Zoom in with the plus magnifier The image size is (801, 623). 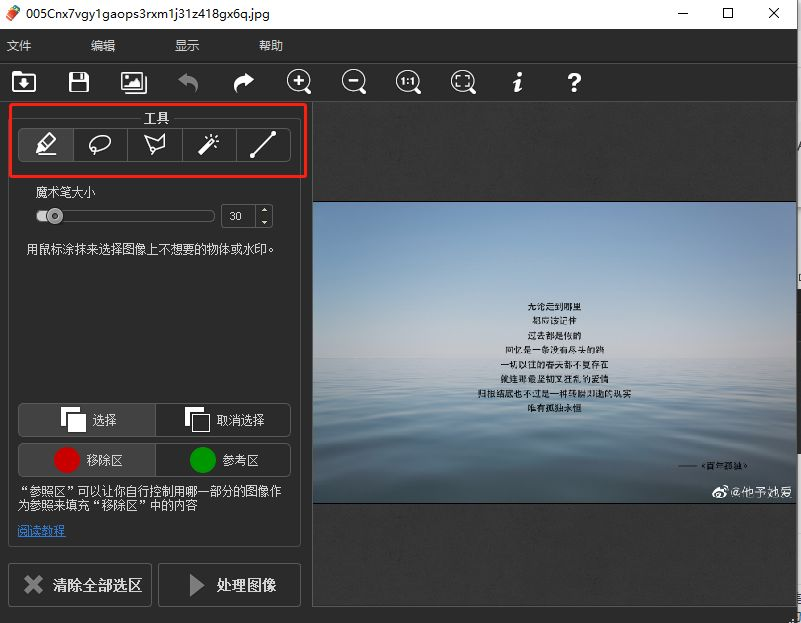[x=298, y=82]
